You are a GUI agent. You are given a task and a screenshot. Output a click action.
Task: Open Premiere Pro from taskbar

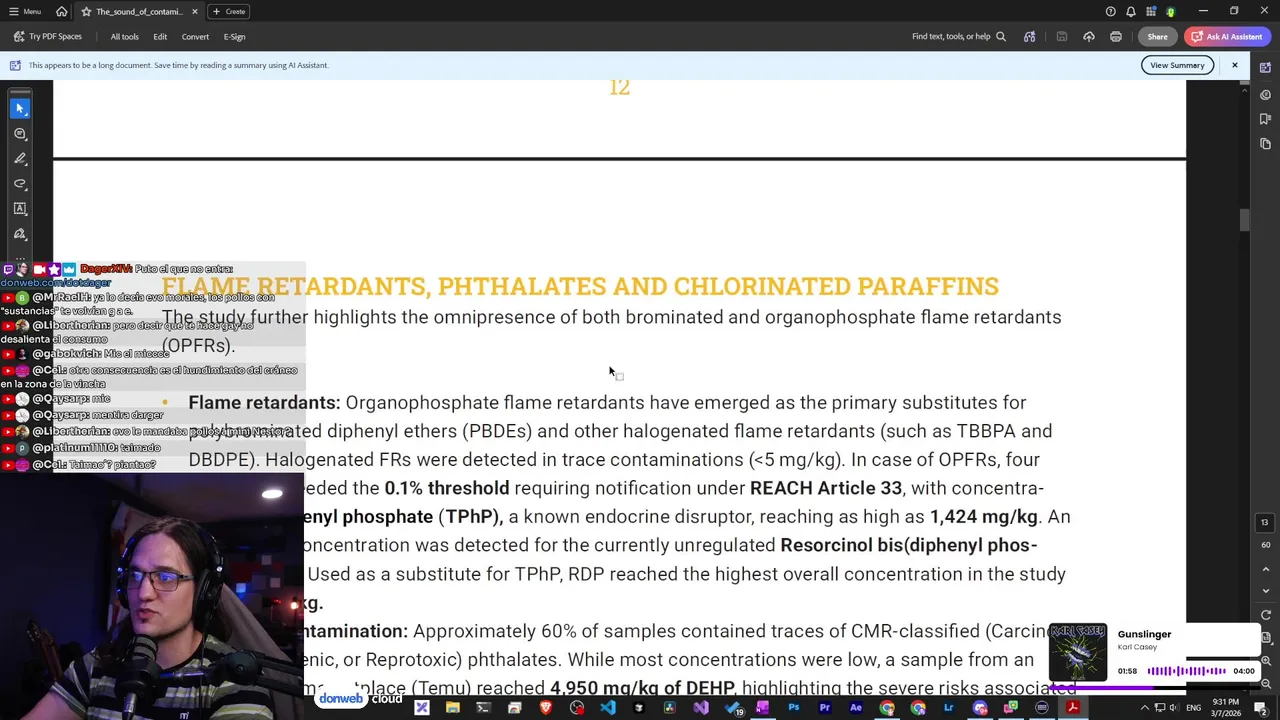pos(824,708)
